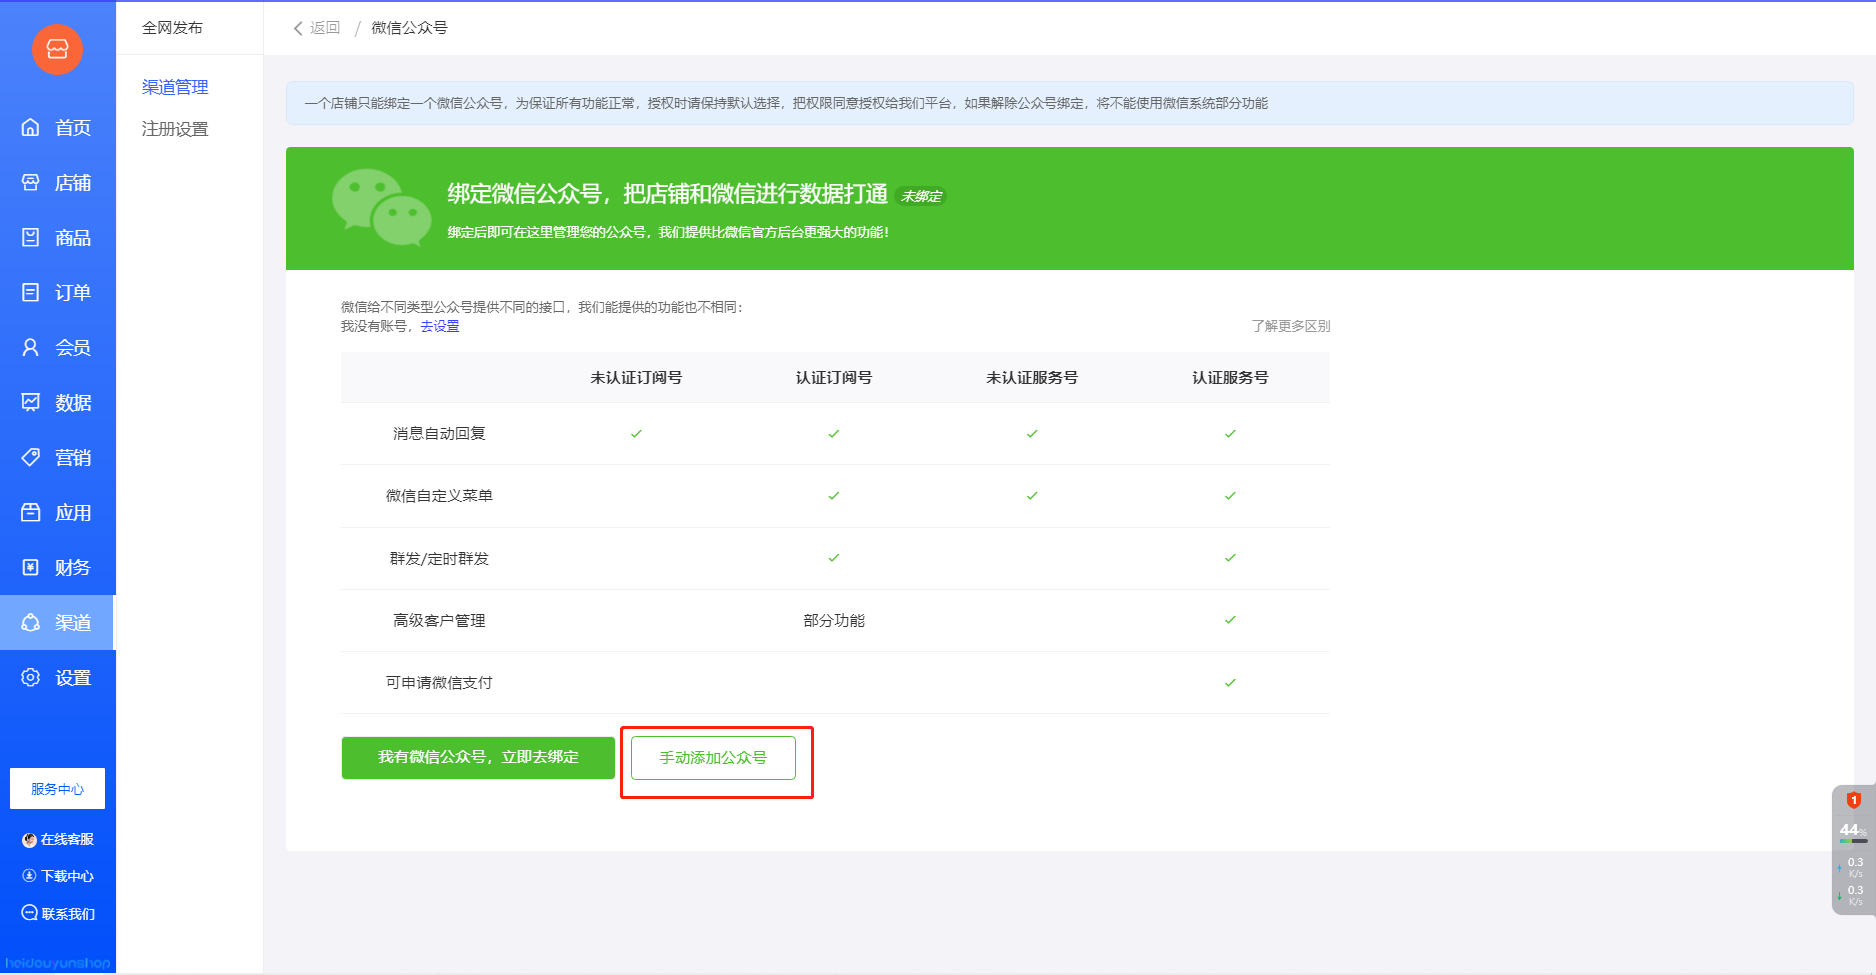Click the 未认证服务号 column header

coord(1032,378)
